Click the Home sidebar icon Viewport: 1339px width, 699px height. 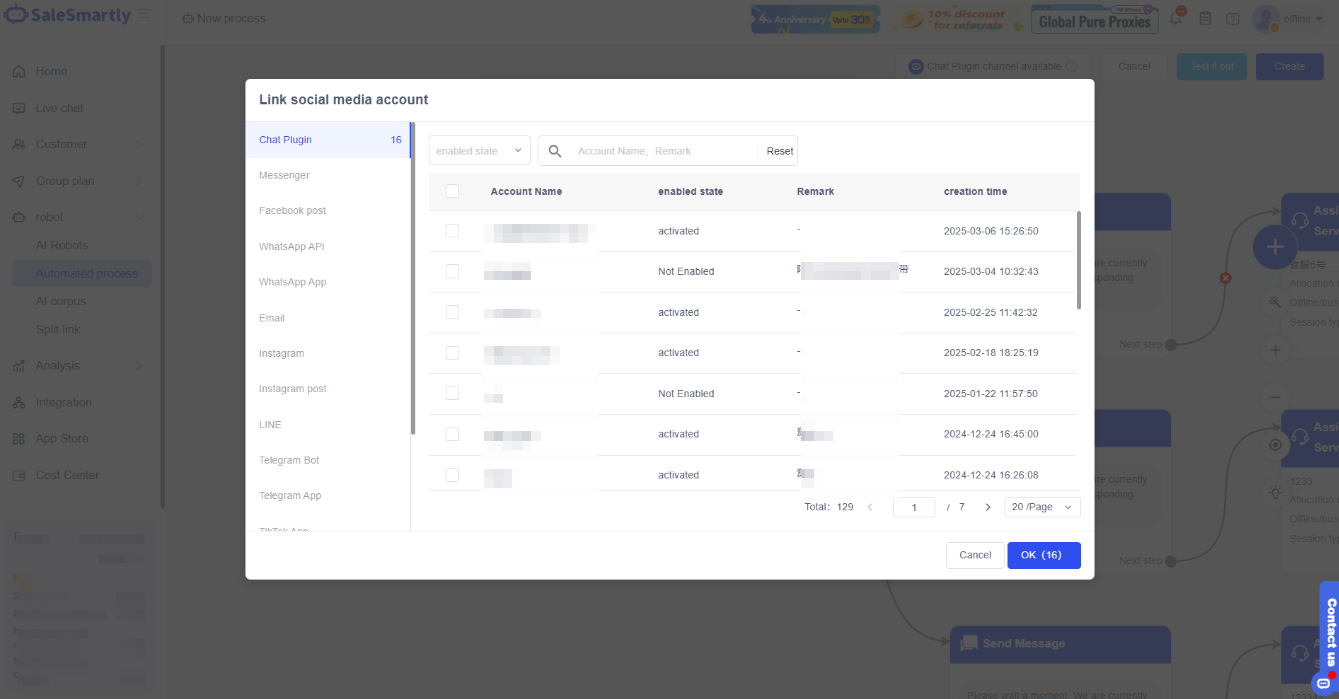[18, 72]
